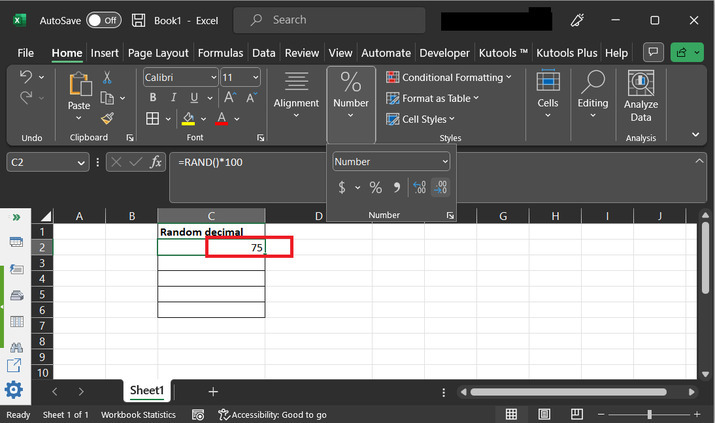Apply the Comma Style format
Image resolution: width=715 pixels, height=423 pixels.
tap(396, 187)
